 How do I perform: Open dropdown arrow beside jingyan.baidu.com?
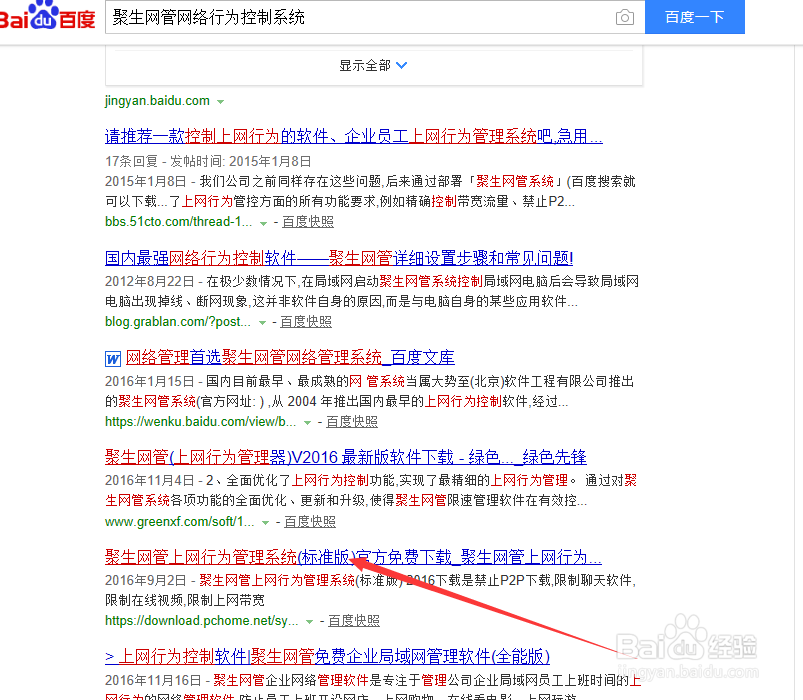(x=220, y=101)
